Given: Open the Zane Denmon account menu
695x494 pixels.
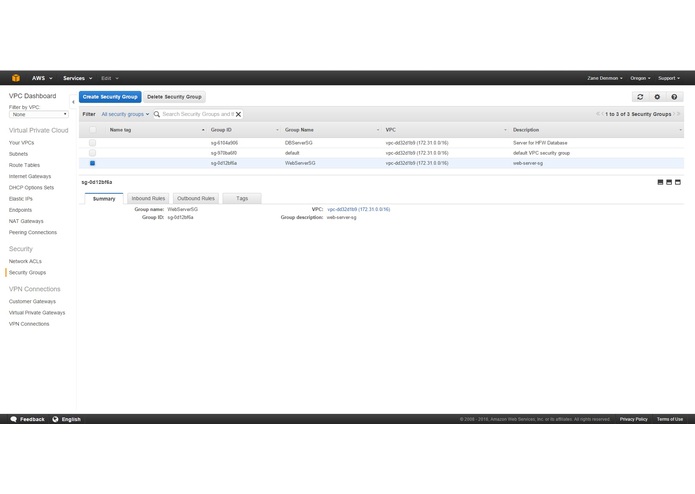Looking at the screenshot, I should [x=605, y=78].
